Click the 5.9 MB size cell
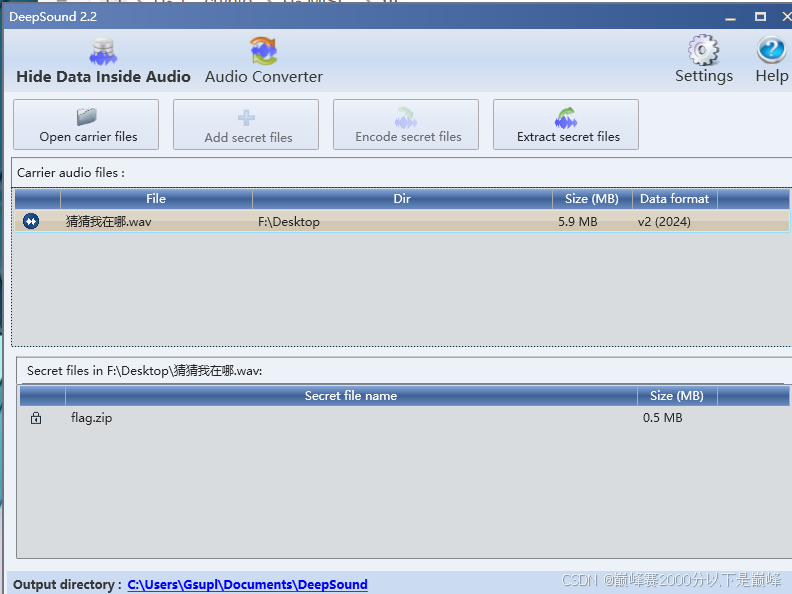 578,222
